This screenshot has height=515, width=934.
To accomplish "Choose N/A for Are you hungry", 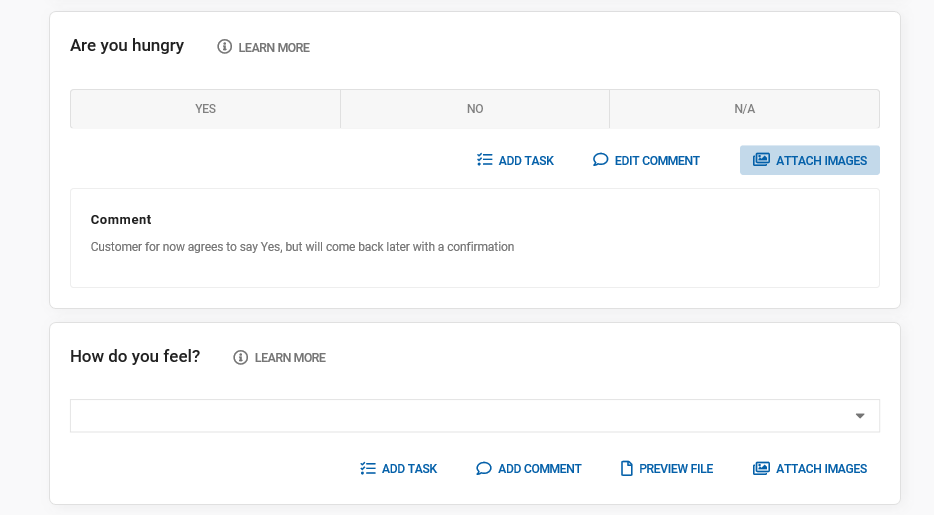I will 744,109.
